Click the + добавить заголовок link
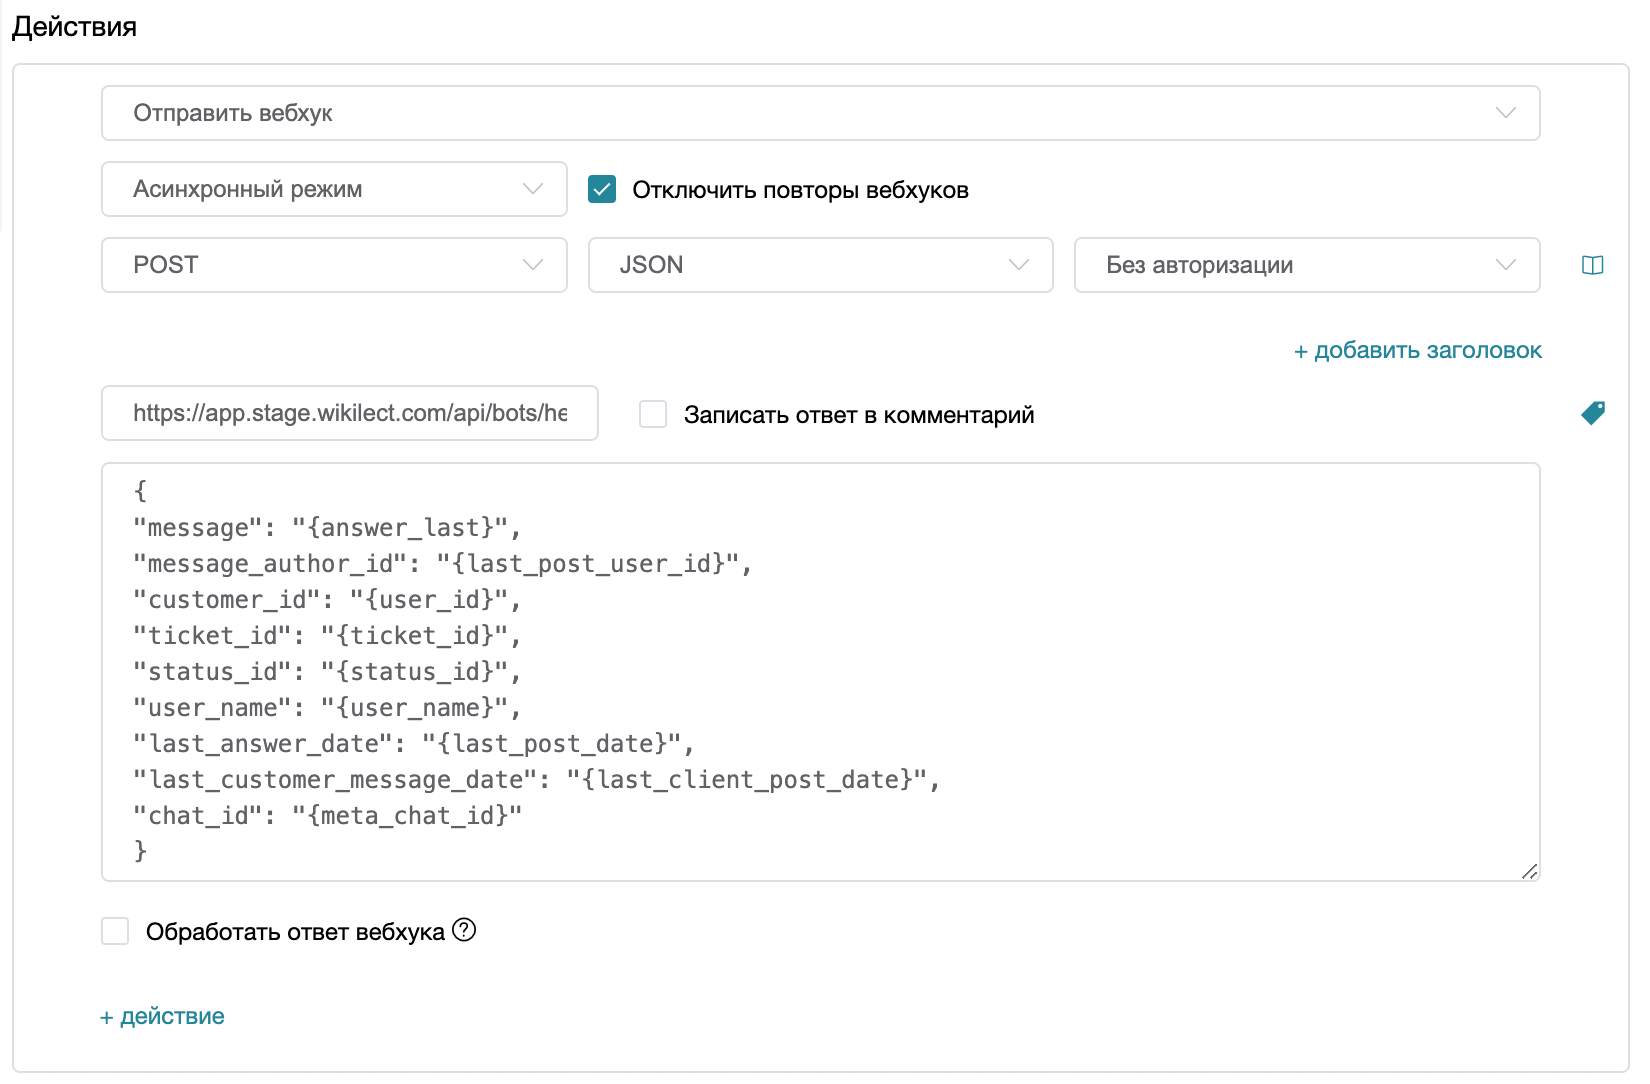 (x=1417, y=351)
